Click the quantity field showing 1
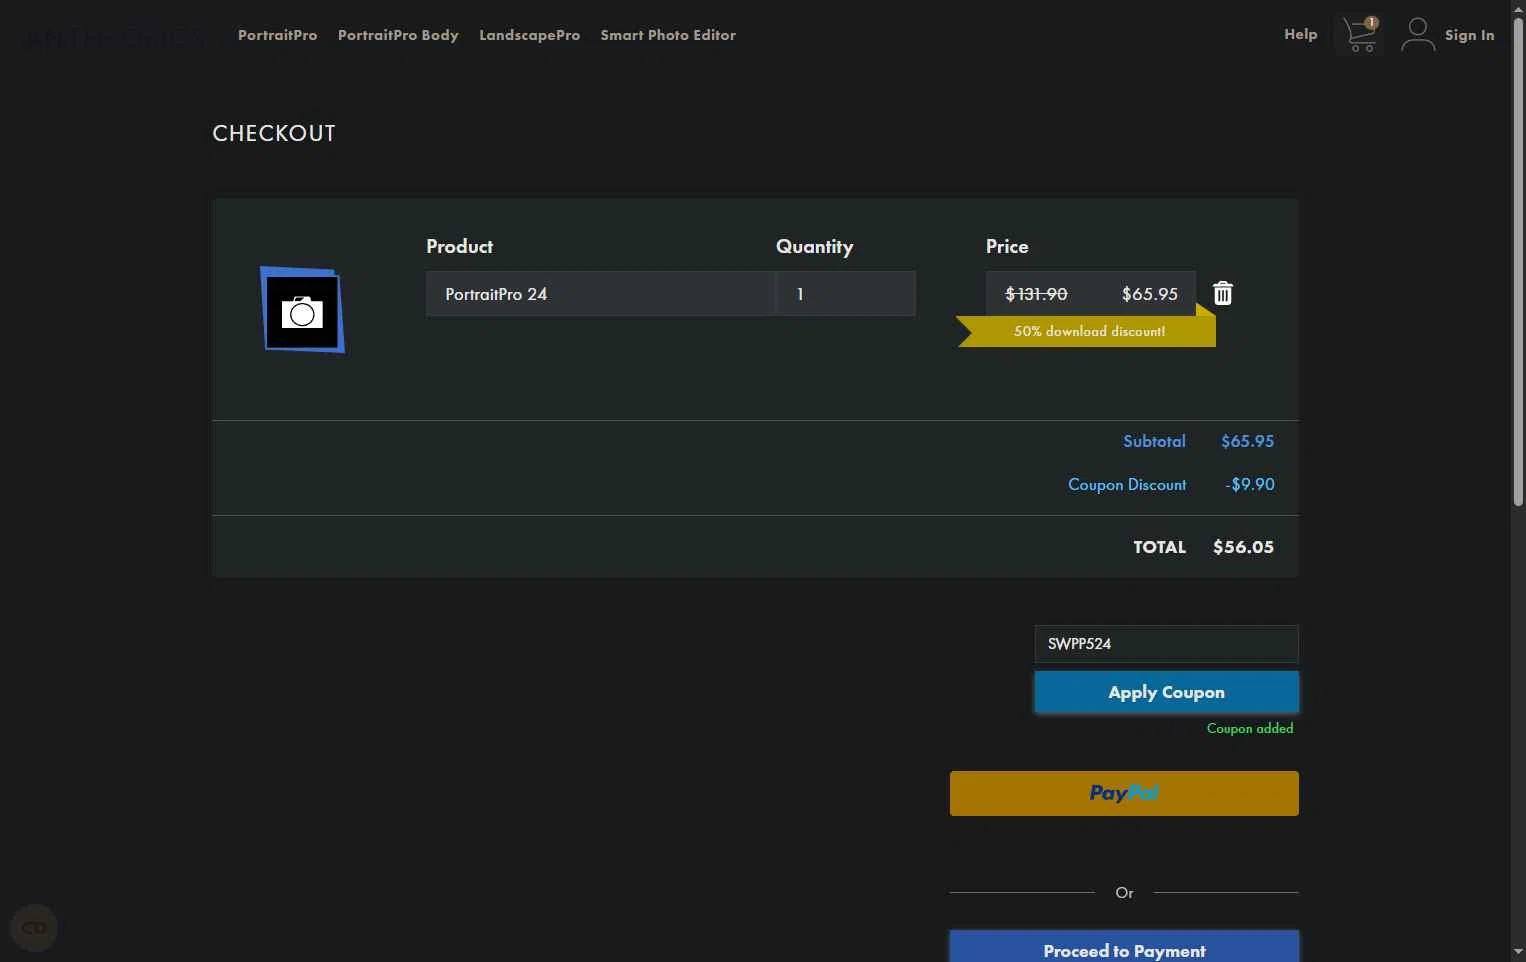This screenshot has width=1526, height=962. click(845, 294)
